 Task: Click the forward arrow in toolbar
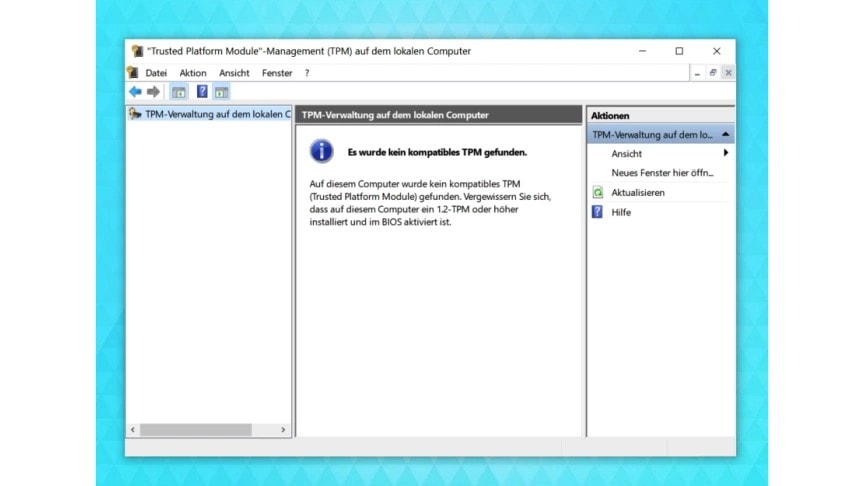[153, 92]
